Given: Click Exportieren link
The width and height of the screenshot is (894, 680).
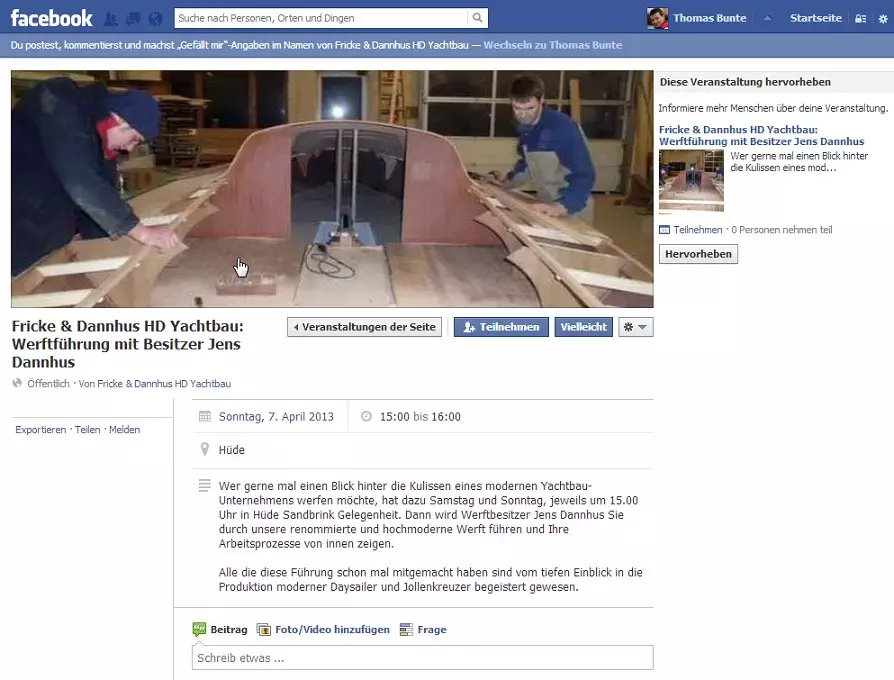Looking at the screenshot, I should (x=40, y=430).
